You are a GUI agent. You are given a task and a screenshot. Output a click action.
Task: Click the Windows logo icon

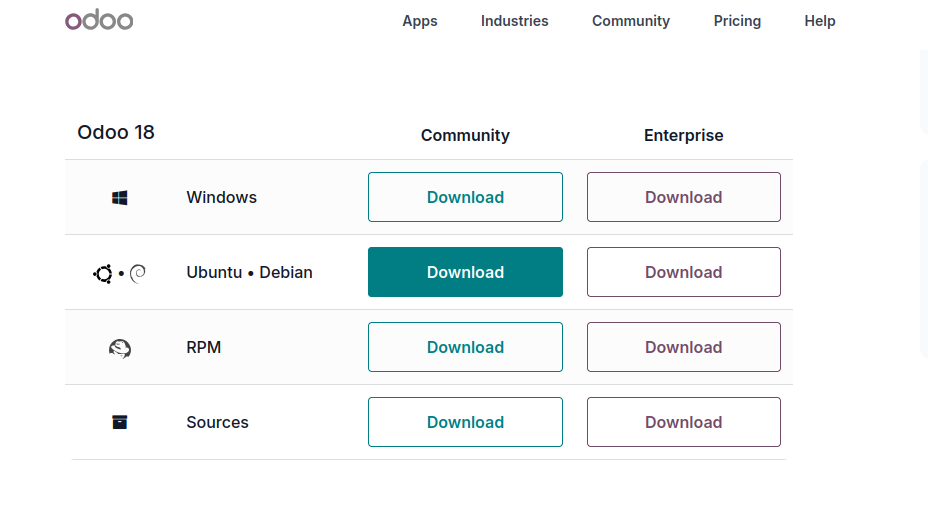(x=120, y=198)
